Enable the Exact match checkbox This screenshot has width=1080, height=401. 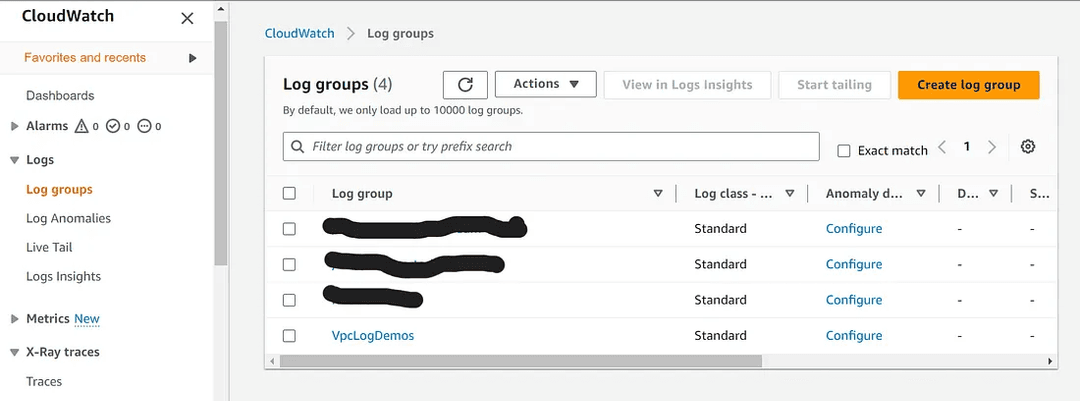(x=844, y=151)
